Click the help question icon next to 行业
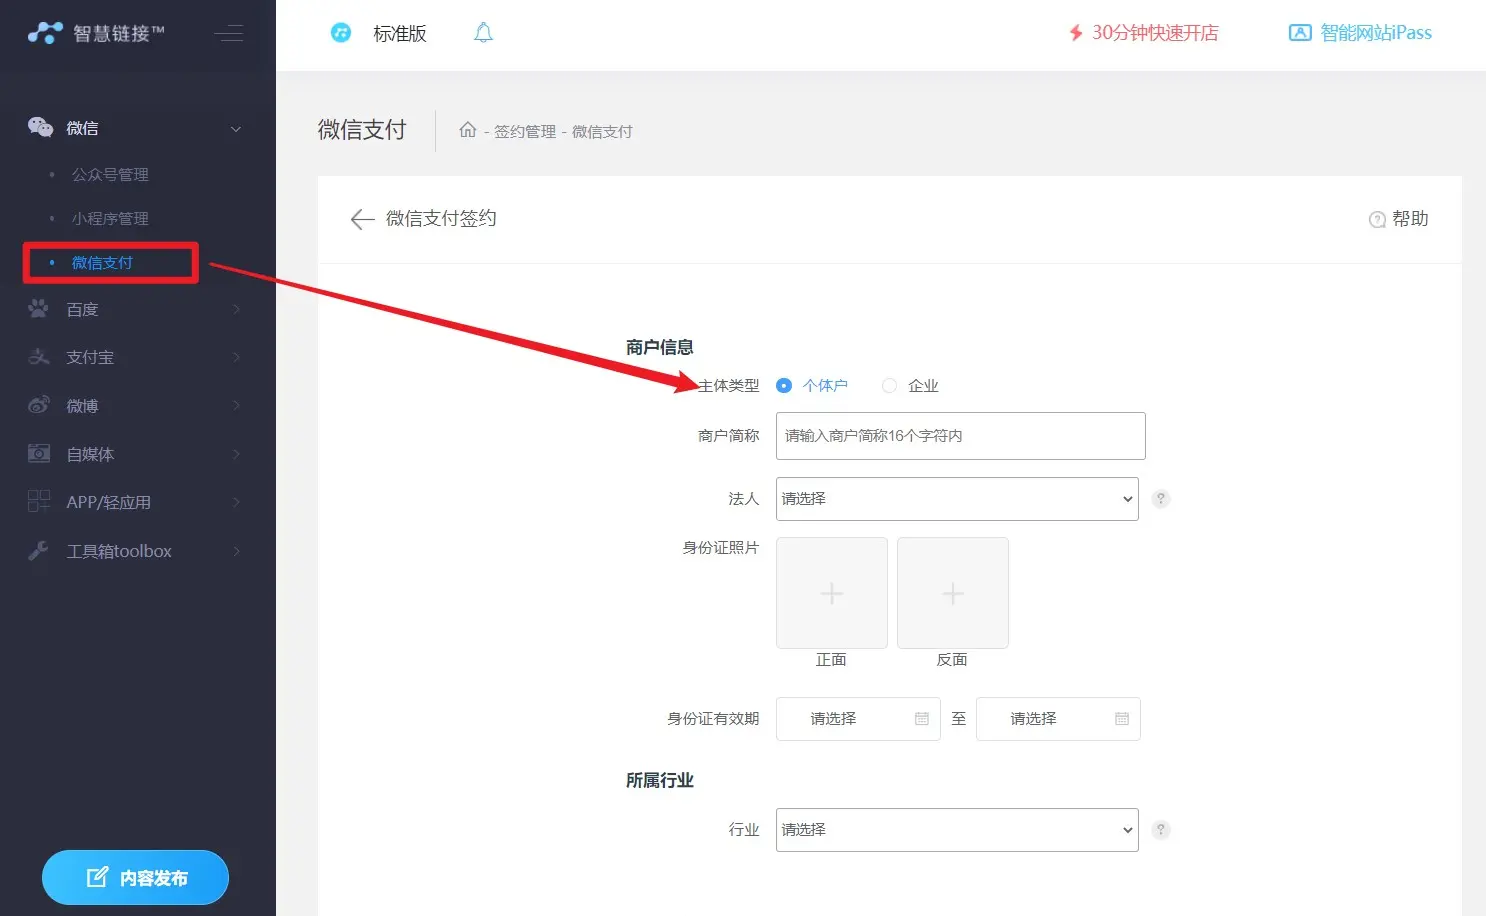 1160,830
